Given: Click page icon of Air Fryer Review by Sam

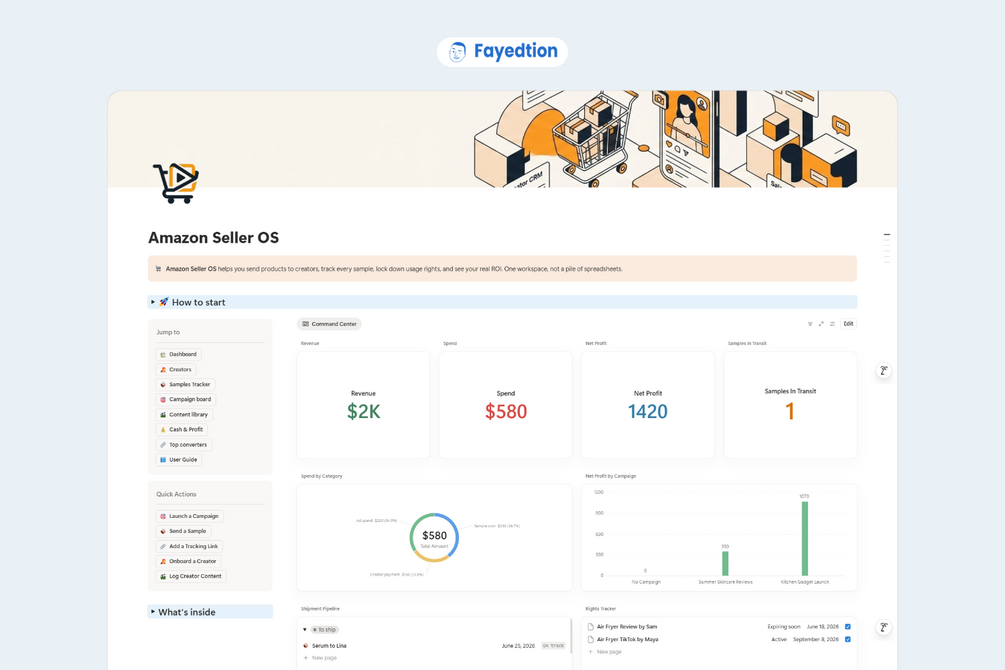Looking at the screenshot, I should pyautogui.click(x=590, y=627).
